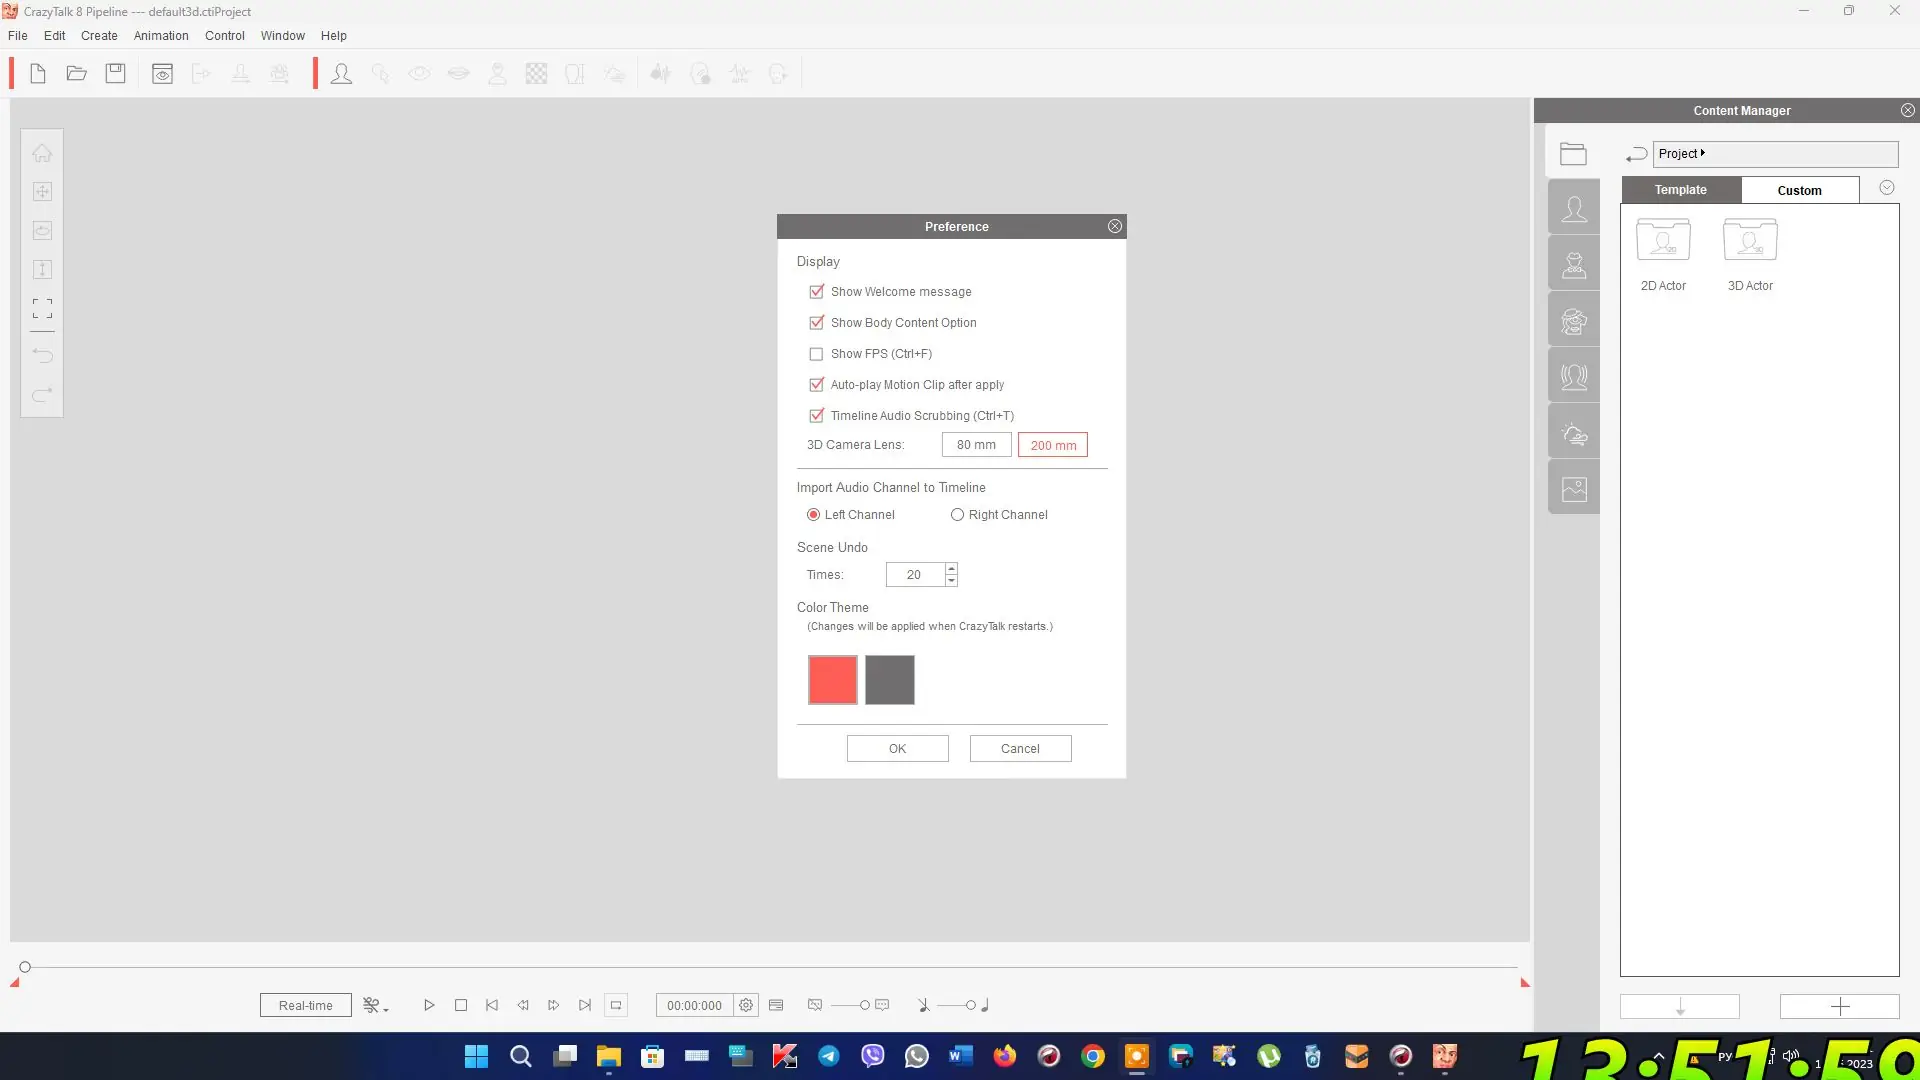Click the Play button on the timeline
Viewport: 1920px width, 1080px height.
[x=429, y=1005]
